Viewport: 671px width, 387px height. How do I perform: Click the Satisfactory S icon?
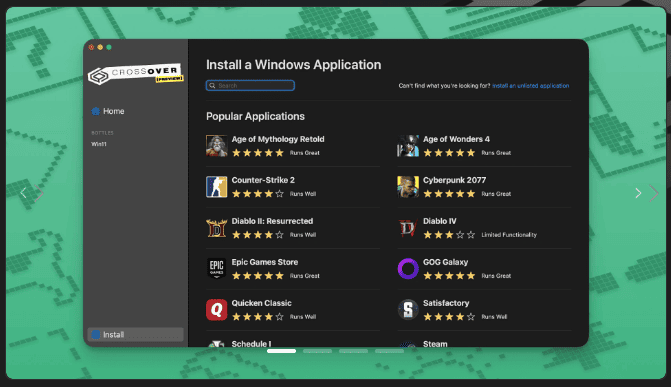pos(408,310)
